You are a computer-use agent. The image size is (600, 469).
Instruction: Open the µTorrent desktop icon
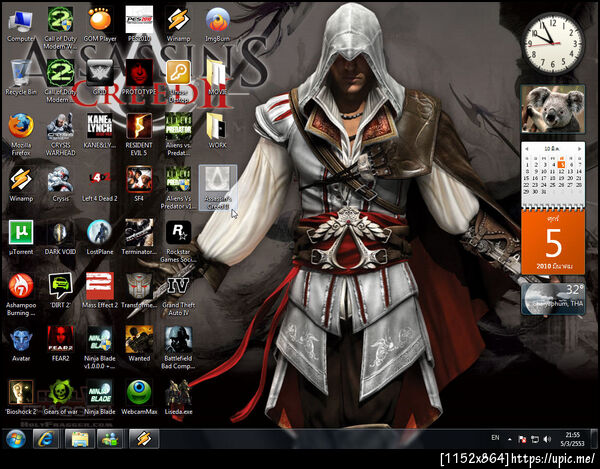21,237
